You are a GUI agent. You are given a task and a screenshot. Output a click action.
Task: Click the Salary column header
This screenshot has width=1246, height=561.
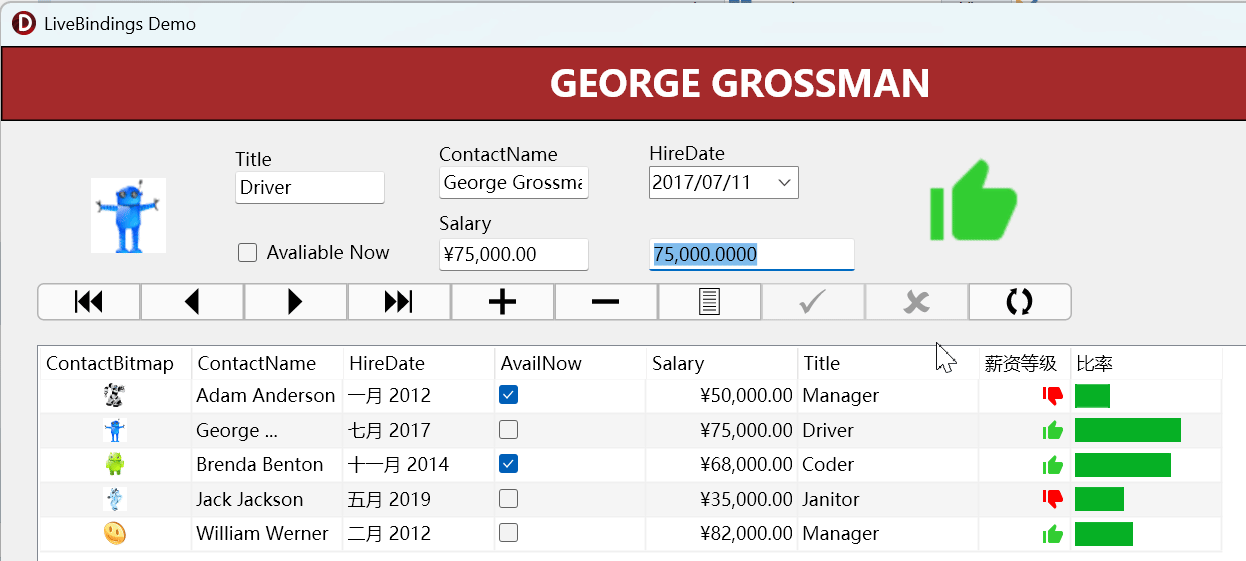720,364
